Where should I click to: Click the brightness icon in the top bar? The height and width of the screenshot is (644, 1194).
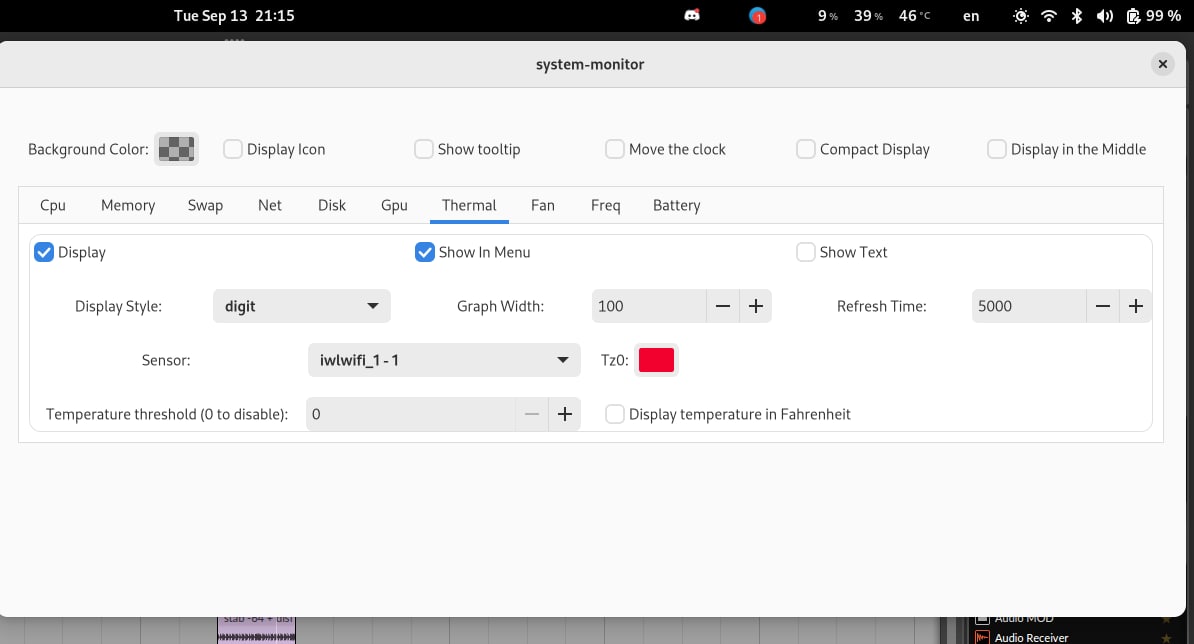(1020, 15)
